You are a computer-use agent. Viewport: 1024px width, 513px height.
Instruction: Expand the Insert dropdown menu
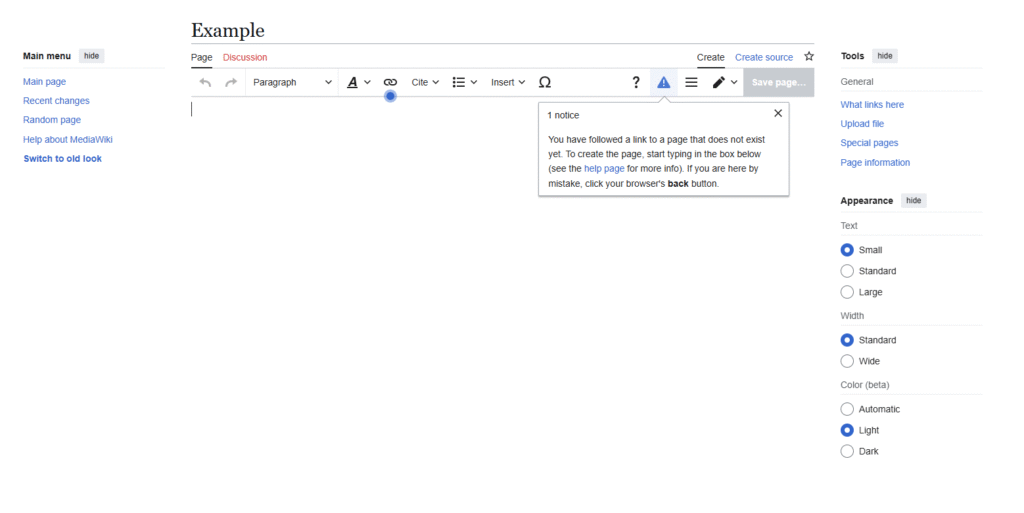508,82
